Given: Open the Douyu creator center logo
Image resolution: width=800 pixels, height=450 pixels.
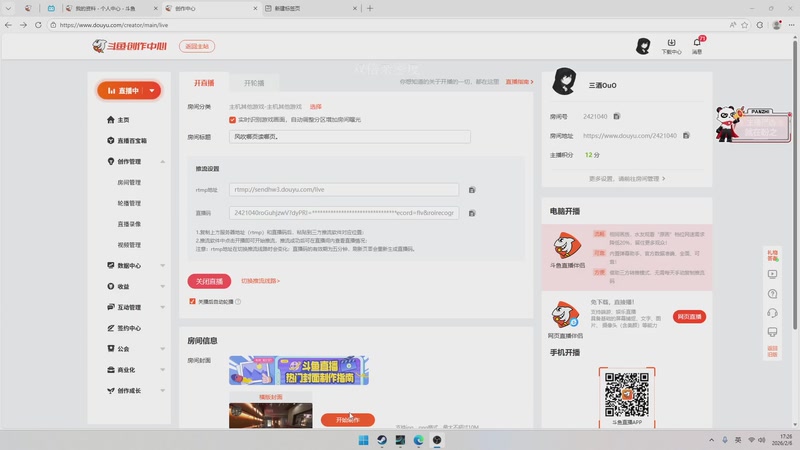Looking at the screenshot, I should click(x=130, y=46).
